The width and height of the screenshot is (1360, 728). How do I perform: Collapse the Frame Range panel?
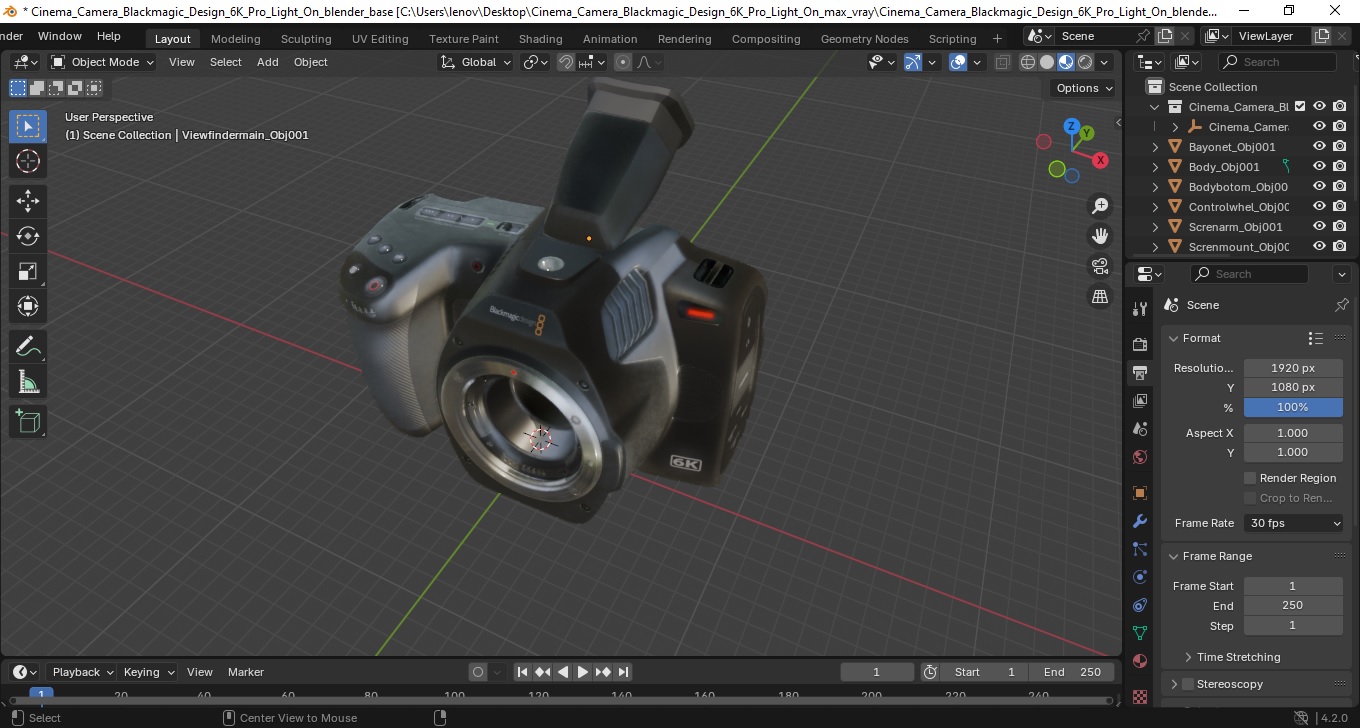pos(1174,556)
